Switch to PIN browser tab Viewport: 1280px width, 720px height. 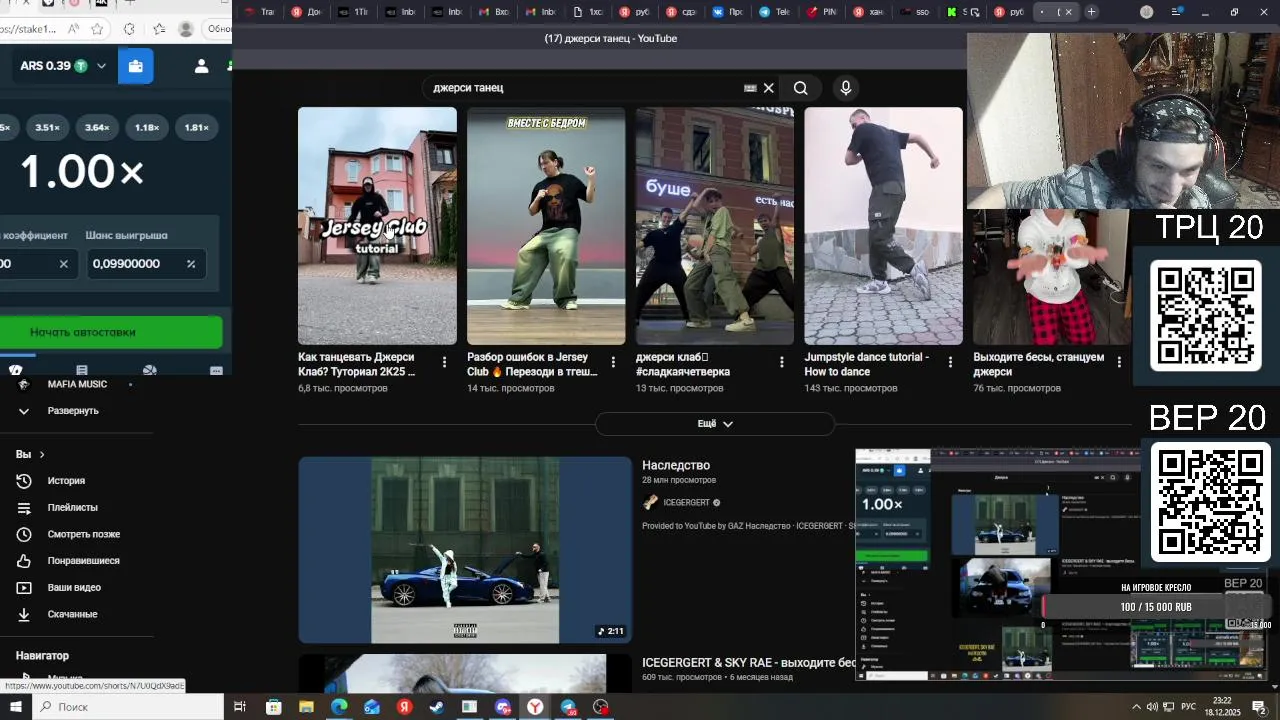point(821,12)
